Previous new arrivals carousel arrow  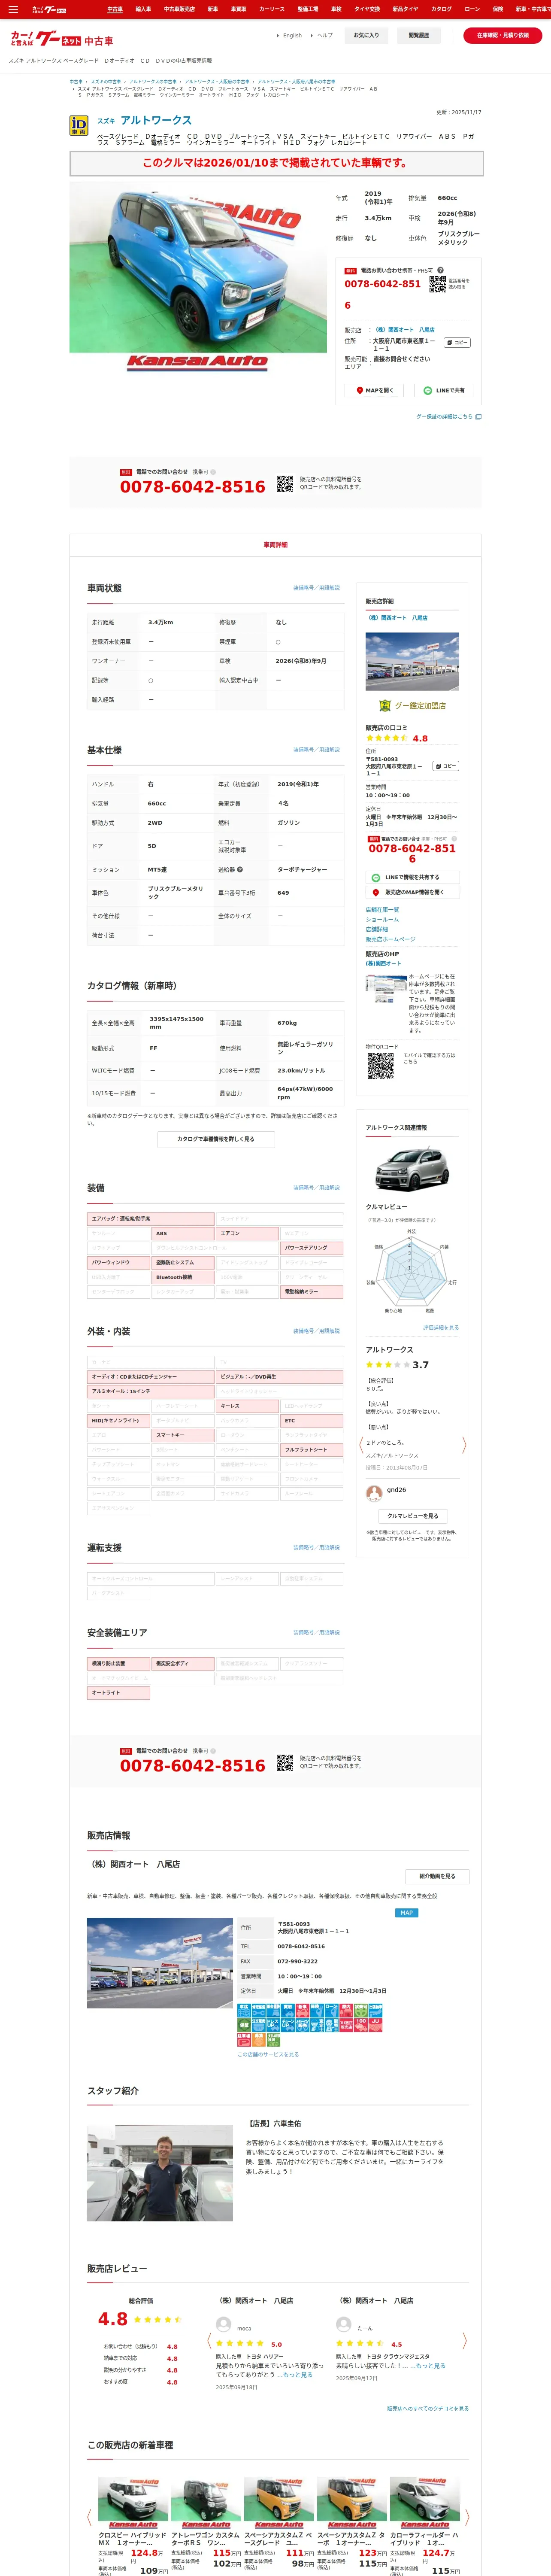tap(88, 2518)
